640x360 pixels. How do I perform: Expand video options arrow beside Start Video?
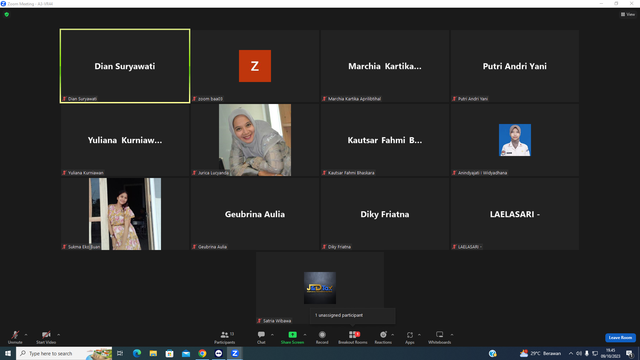click(x=59, y=335)
